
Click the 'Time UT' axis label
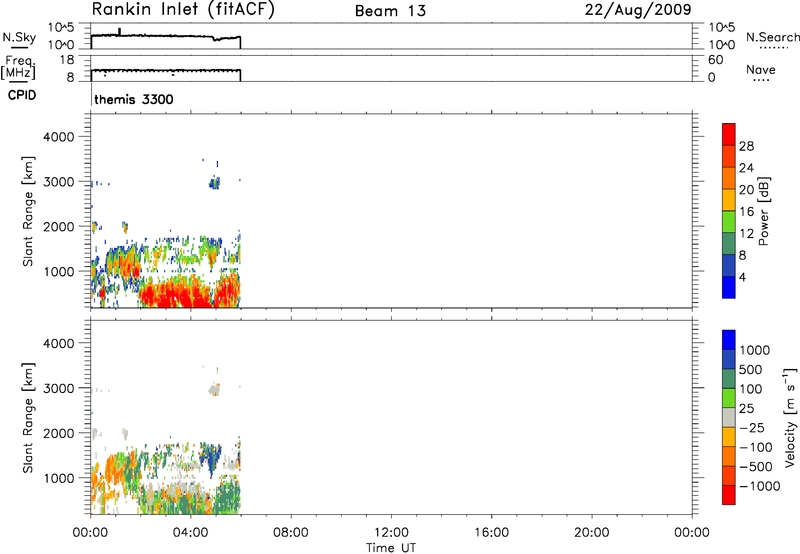pyautogui.click(x=391, y=548)
